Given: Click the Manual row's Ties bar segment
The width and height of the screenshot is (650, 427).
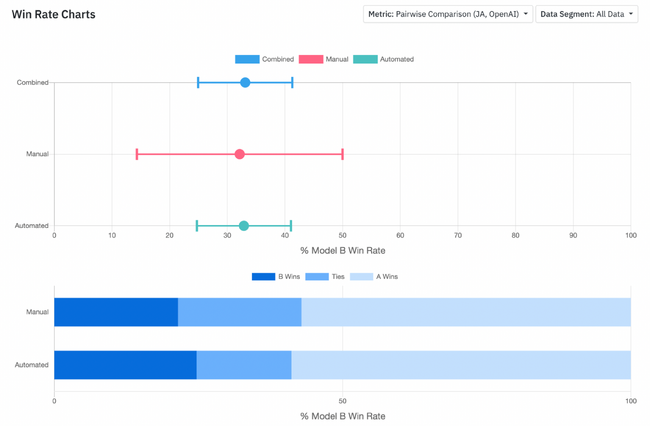Looking at the screenshot, I should pos(240,312).
